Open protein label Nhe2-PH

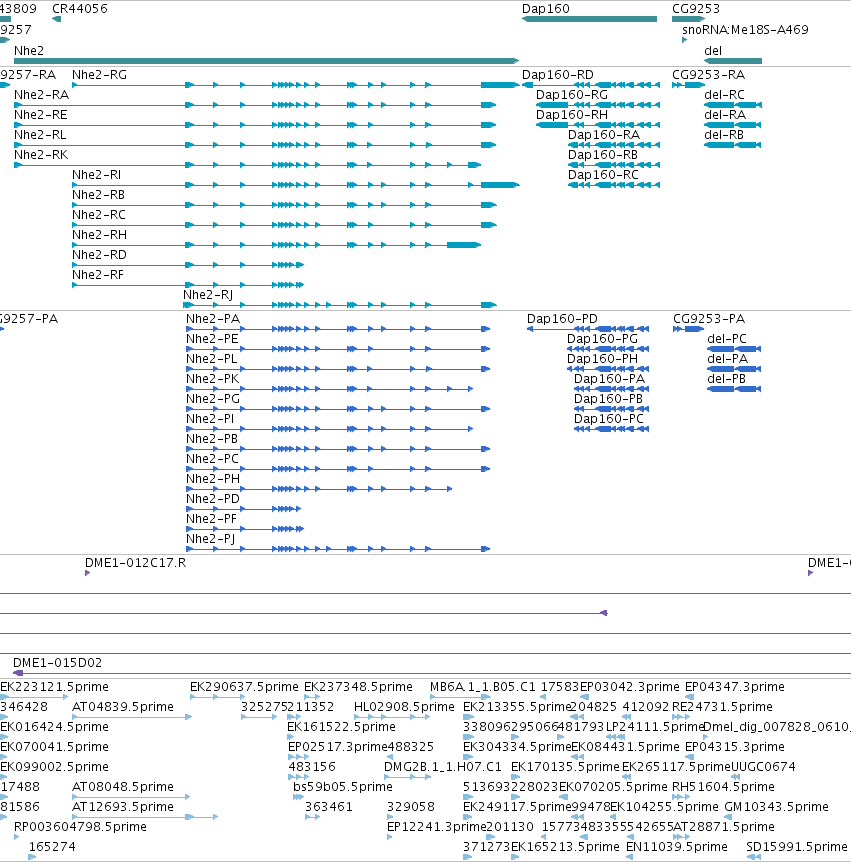pos(213,479)
